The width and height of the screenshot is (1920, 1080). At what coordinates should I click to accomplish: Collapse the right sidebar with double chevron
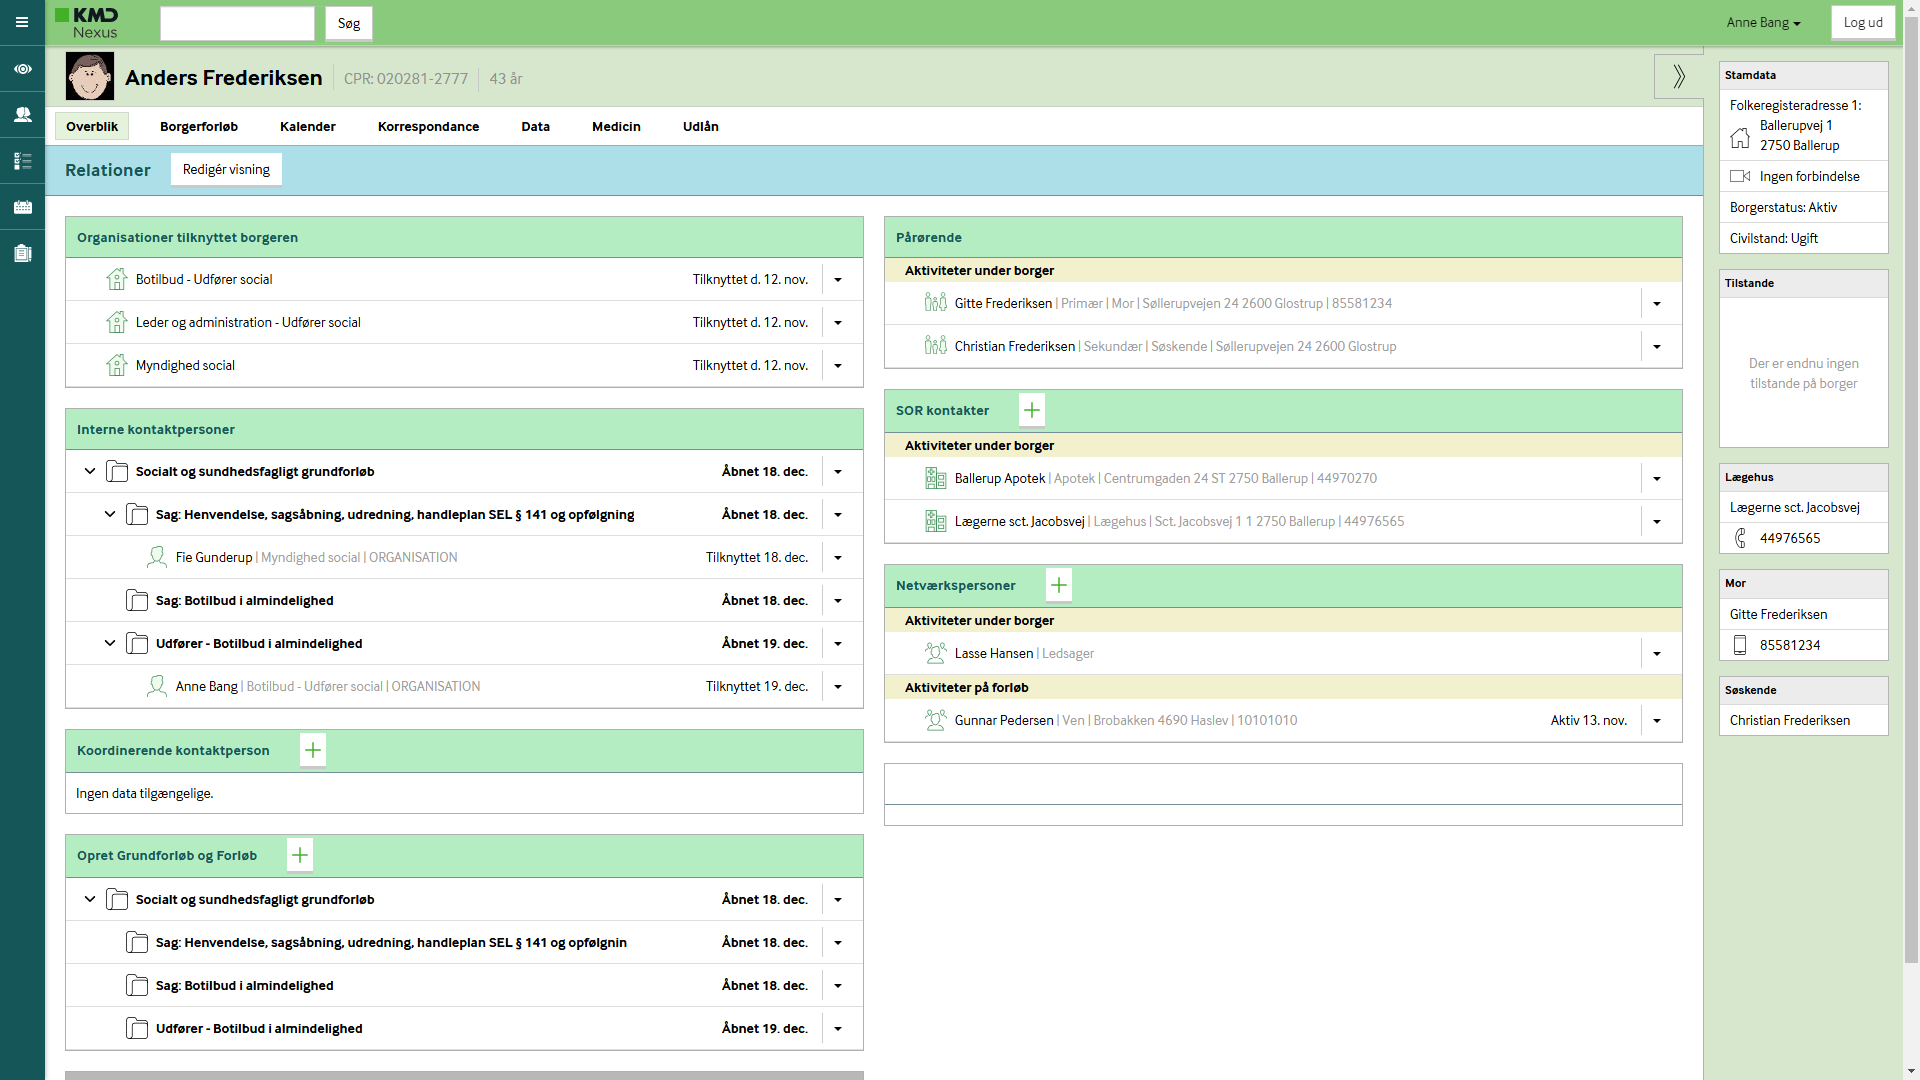[1678, 76]
